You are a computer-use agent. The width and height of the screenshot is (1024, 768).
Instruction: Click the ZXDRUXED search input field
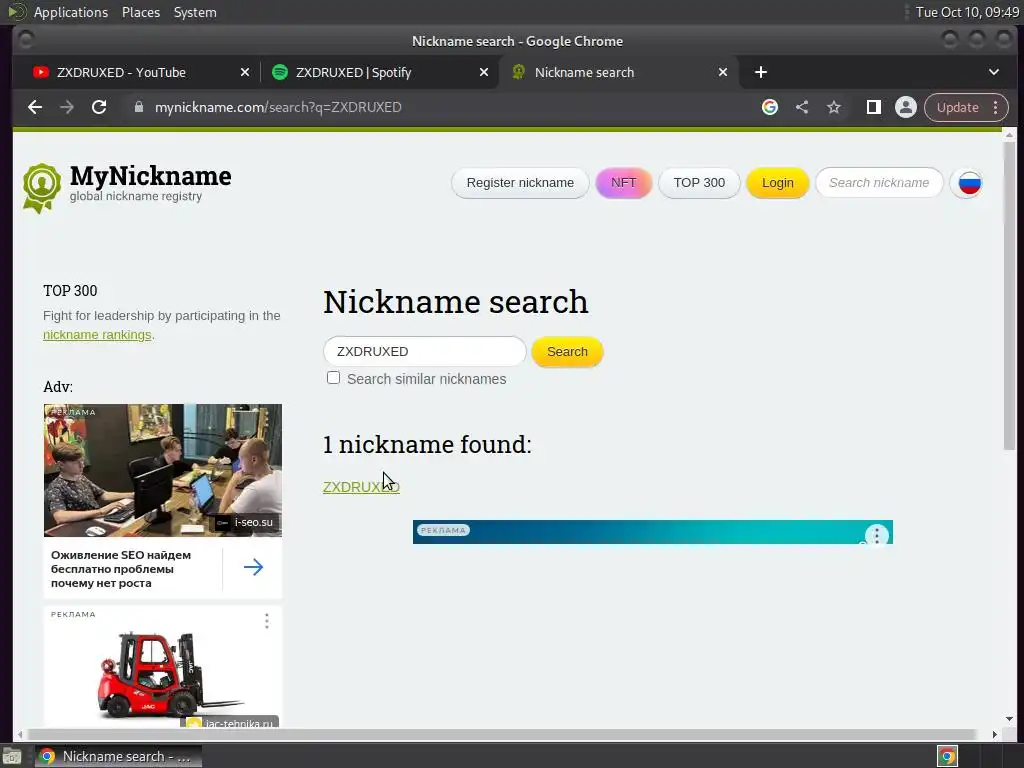pyautogui.click(x=424, y=351)
